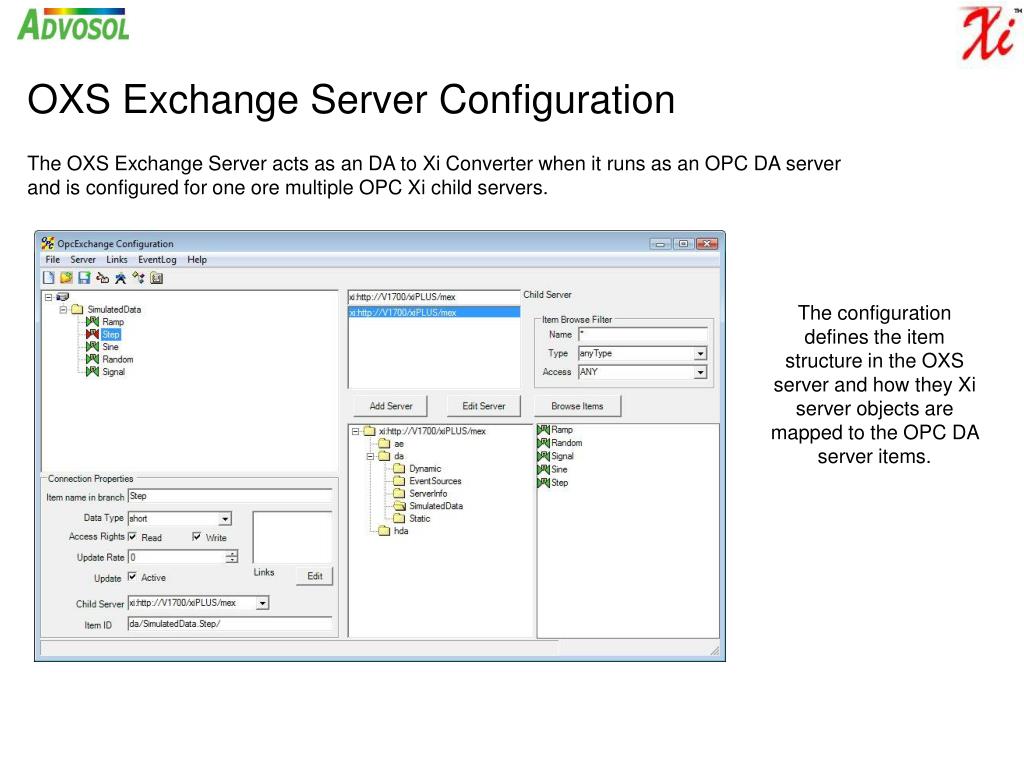
Task: Click the Ramp item icon in left tree
Action: click(93, 321)
